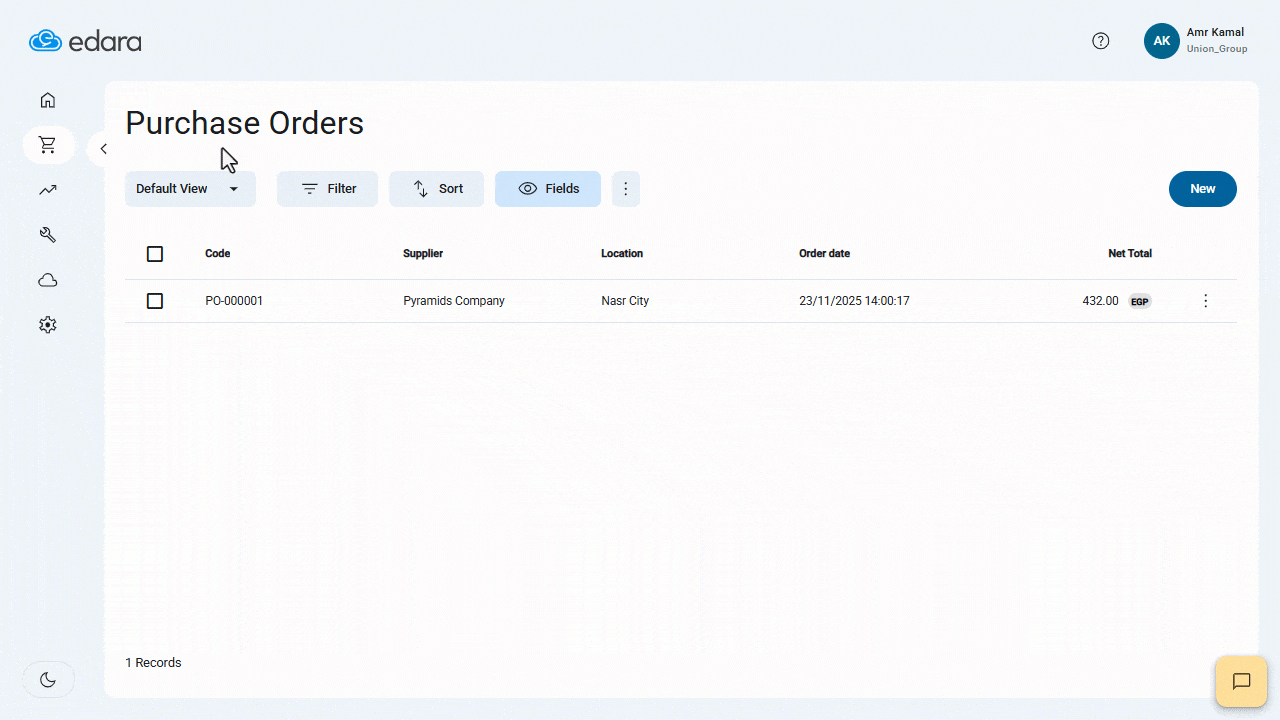1280x720 pixels.
Task: Toggle dark mode moon button
Action: click(48, 680)
